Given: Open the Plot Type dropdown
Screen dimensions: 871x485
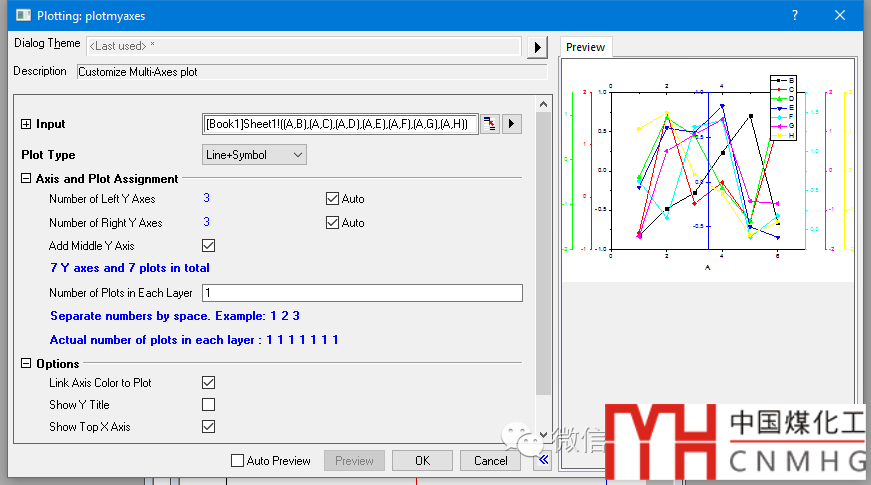Looking at the screenshot, I should coord(254,155).
